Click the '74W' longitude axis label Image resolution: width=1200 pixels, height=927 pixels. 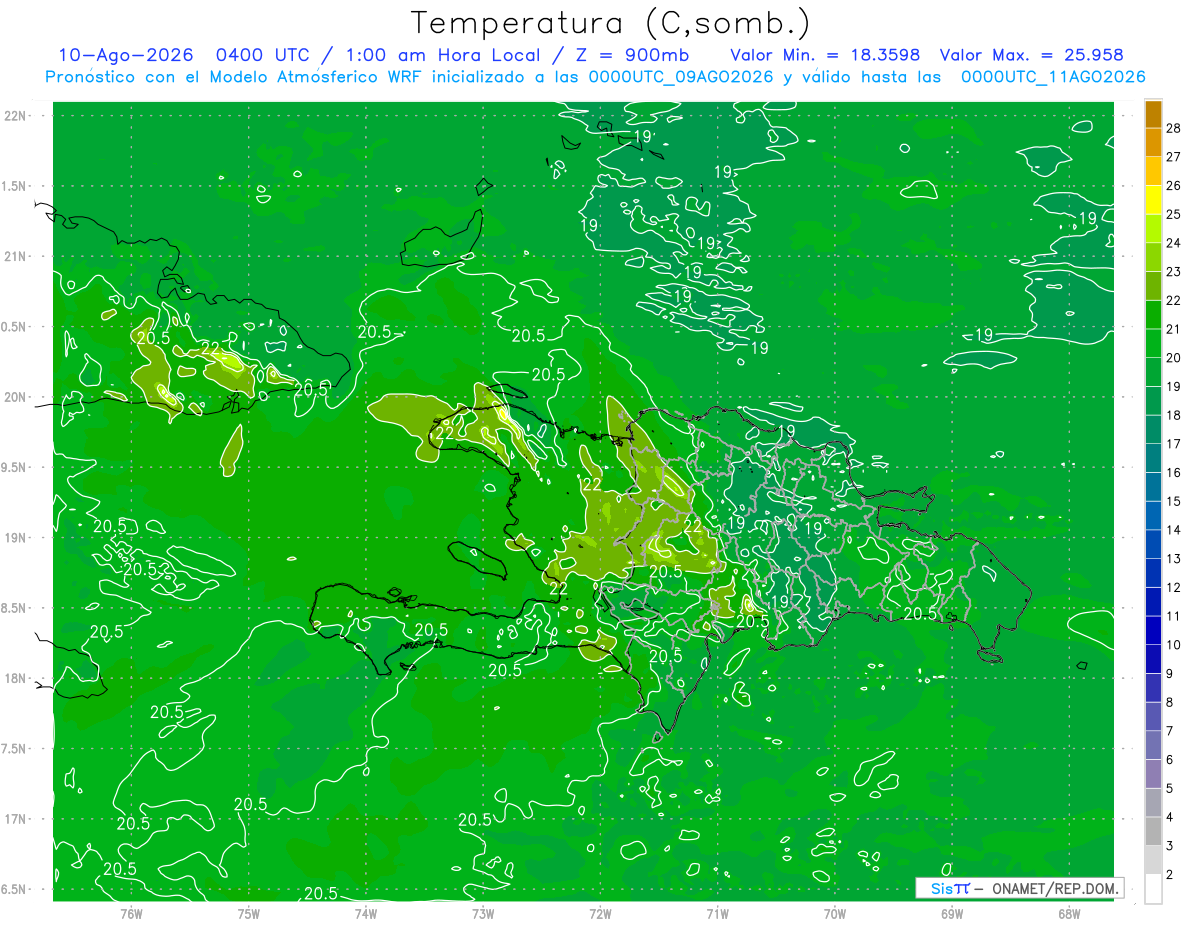click(366, 913)
